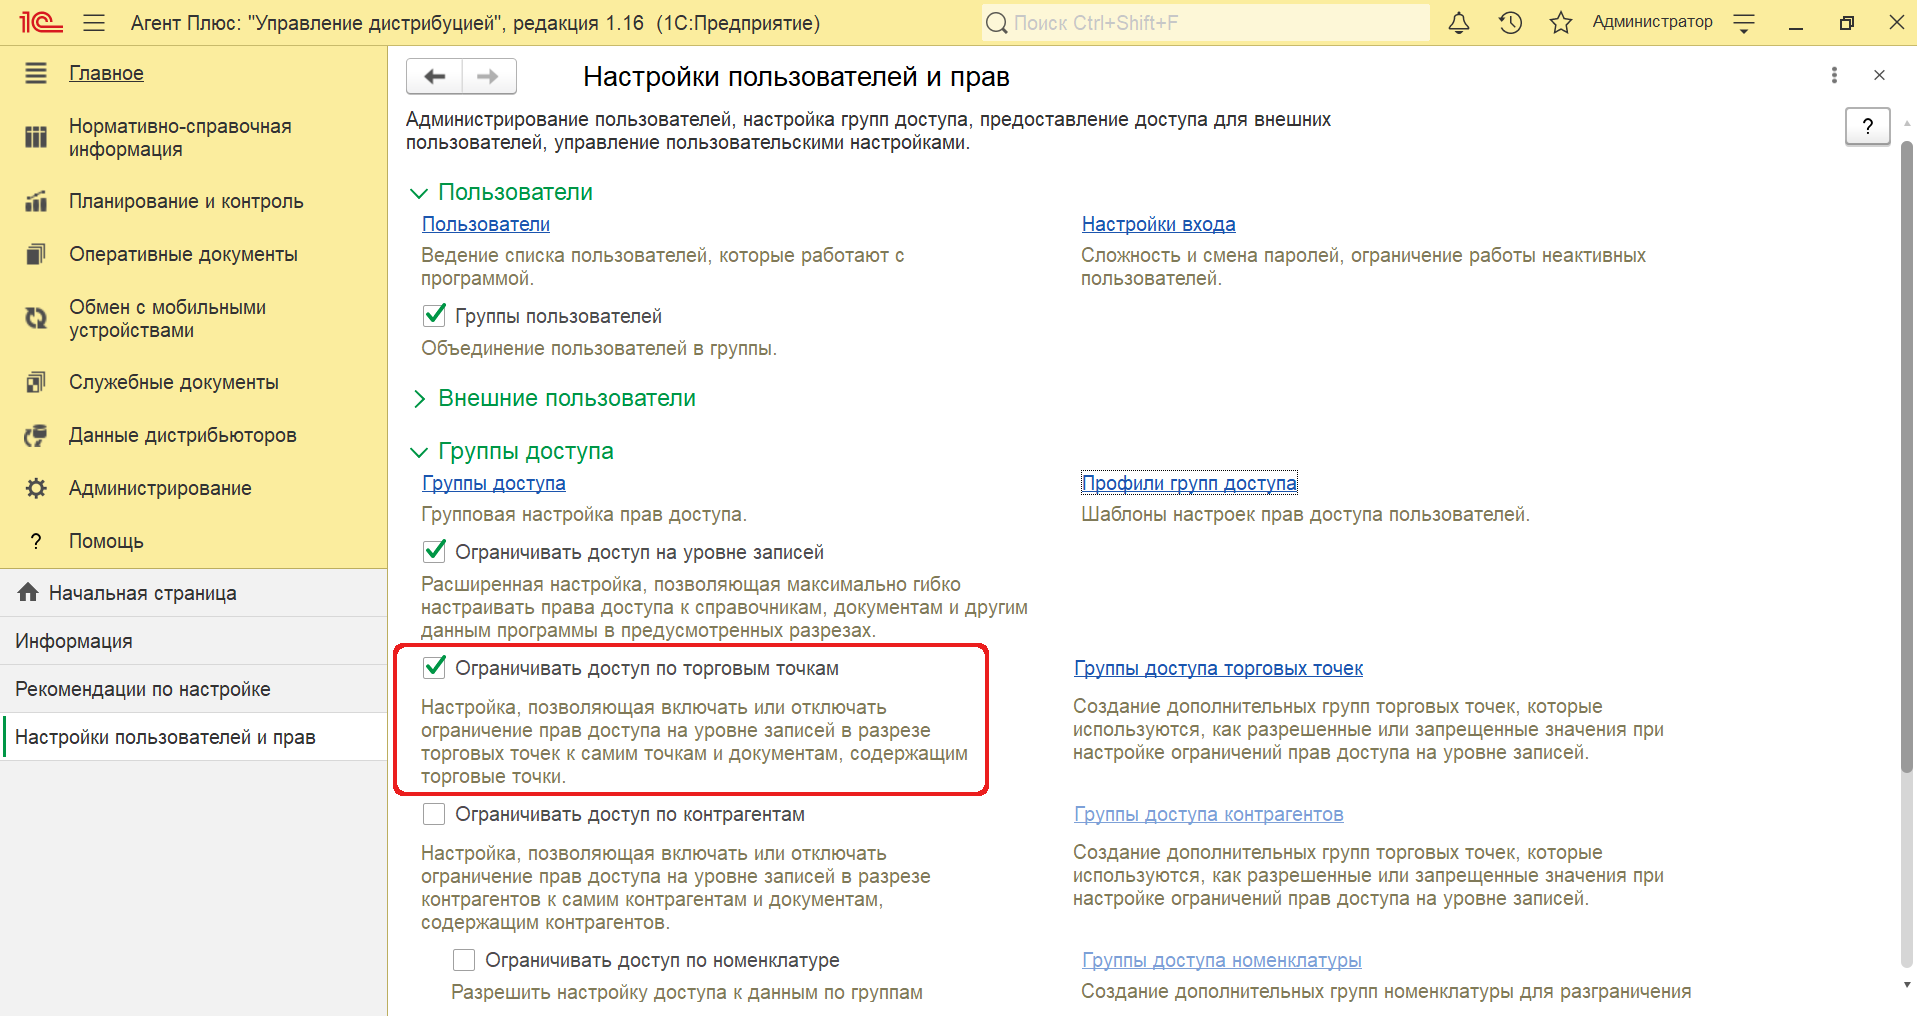Go back with the left arrow button
The width and height of the screenshot is (1917, 1016).
coord(434,76)
